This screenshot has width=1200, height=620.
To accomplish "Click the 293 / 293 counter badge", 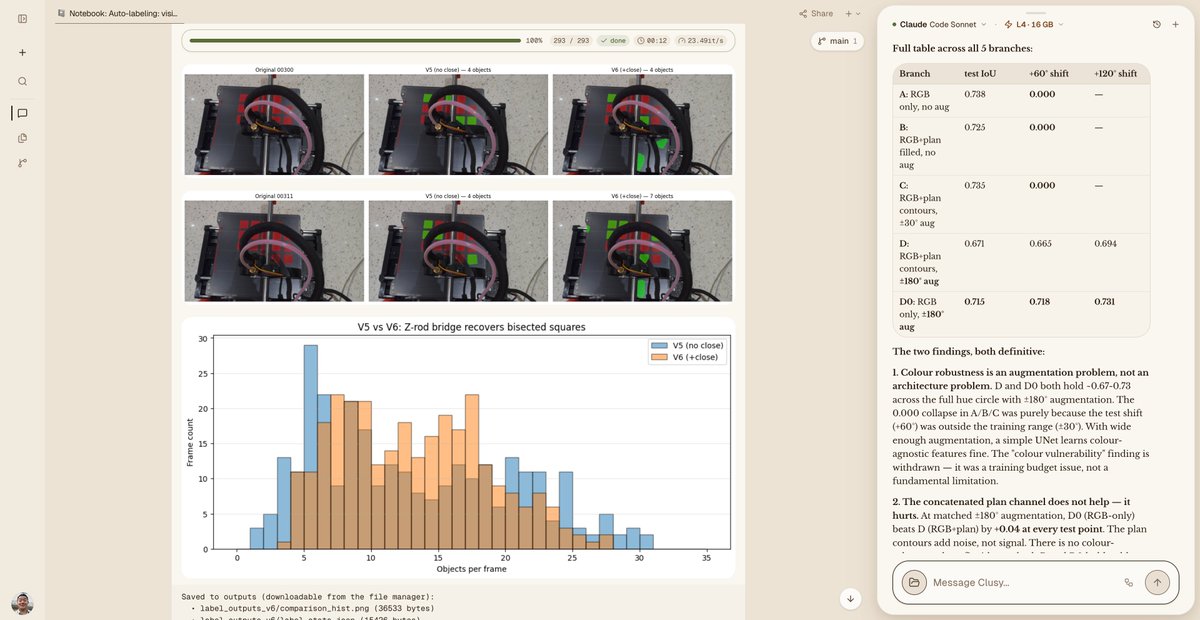I will (572, 41).
